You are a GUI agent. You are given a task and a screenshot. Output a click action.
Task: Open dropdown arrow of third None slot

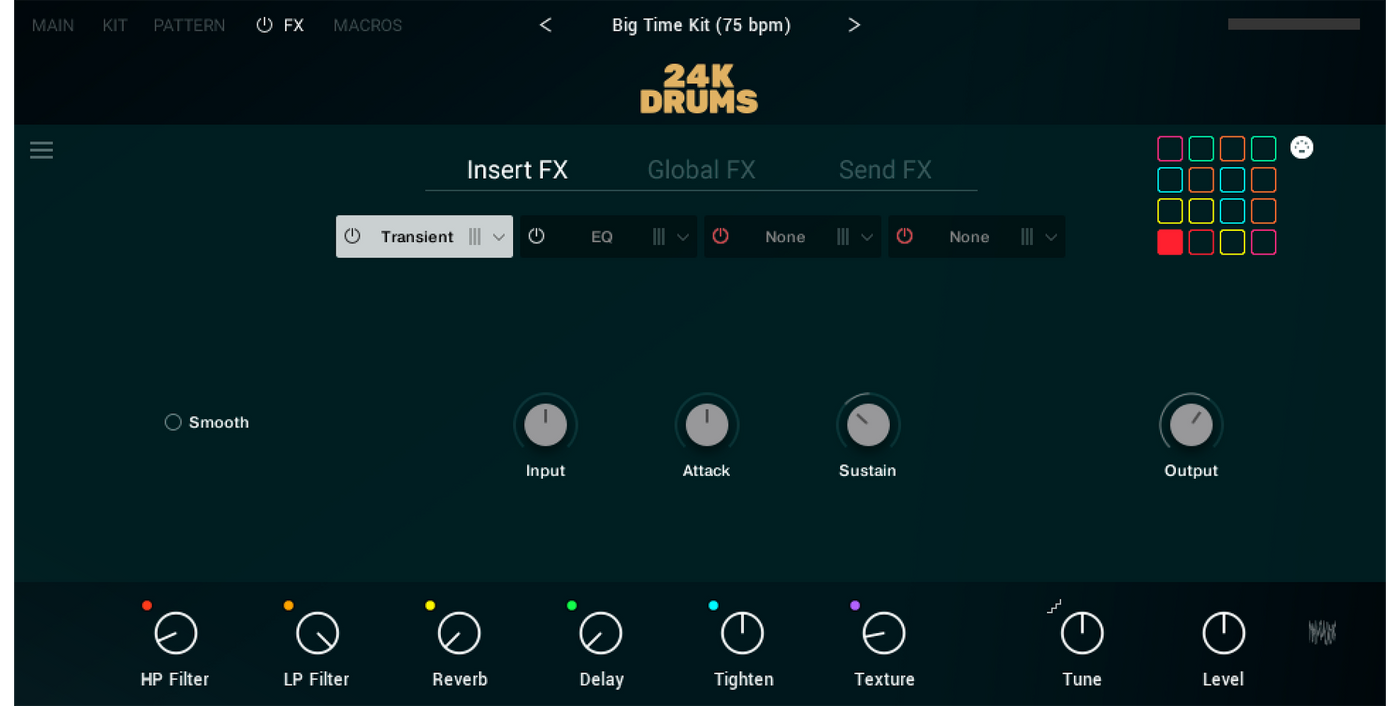pos(867,237)
